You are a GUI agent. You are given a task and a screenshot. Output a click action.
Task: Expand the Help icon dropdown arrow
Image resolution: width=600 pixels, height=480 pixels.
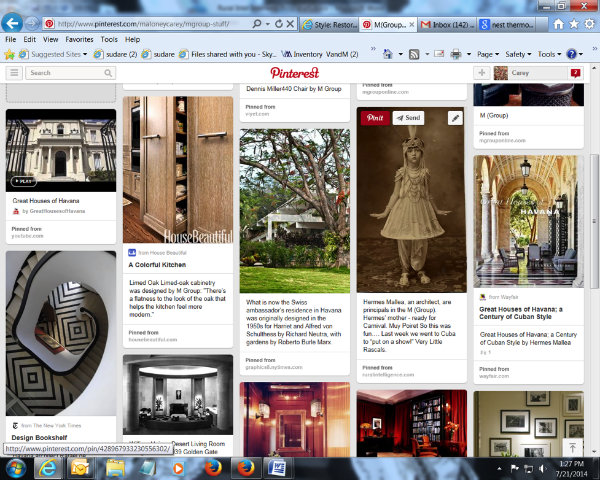pyautogui.click(x=580, y=54)
